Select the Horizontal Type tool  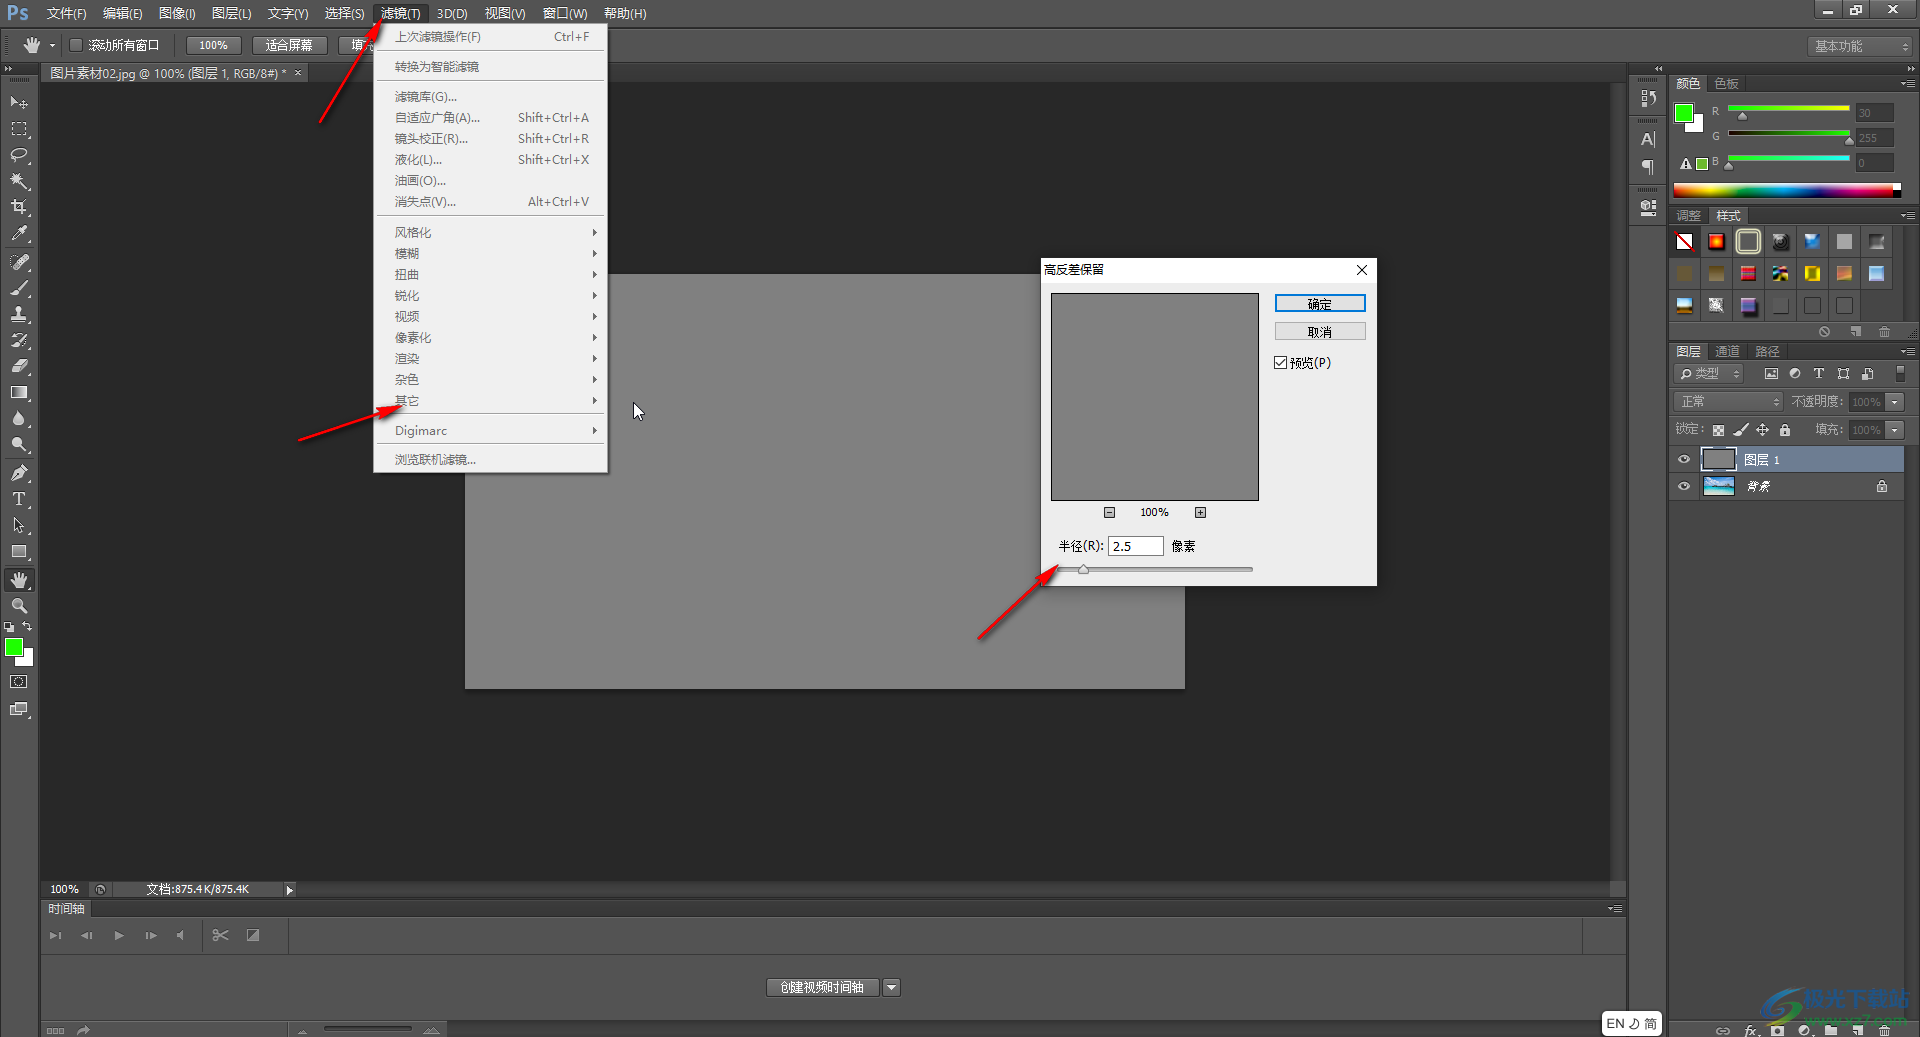coord(19,499)
